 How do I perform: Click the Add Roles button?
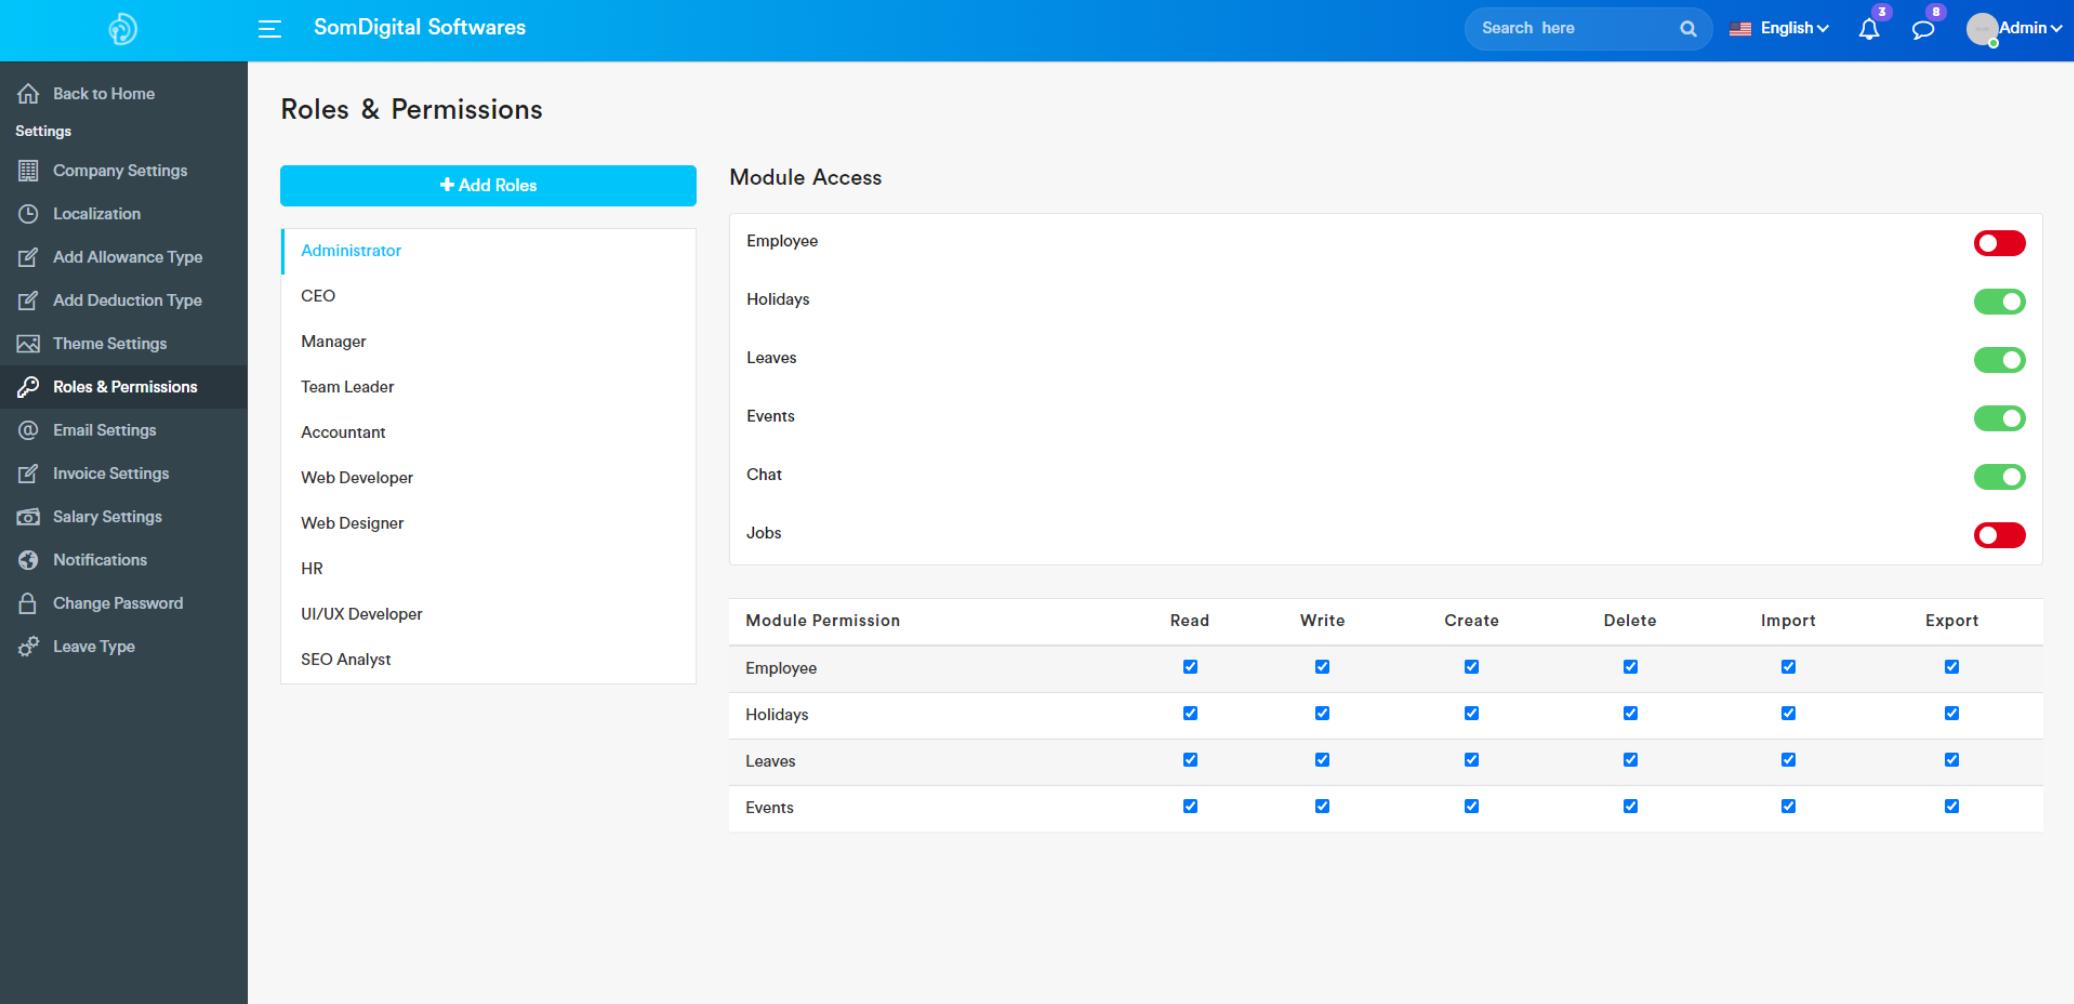pos(488,185)
